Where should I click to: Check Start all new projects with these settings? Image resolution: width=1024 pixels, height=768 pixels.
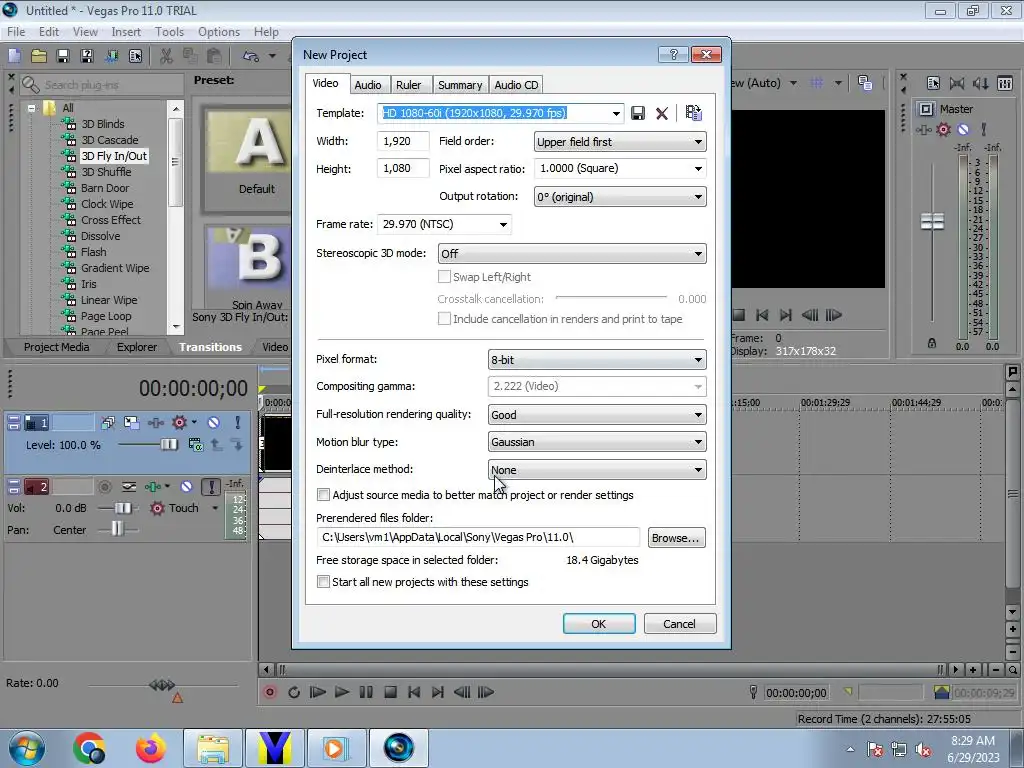click(x=323, y=582)
